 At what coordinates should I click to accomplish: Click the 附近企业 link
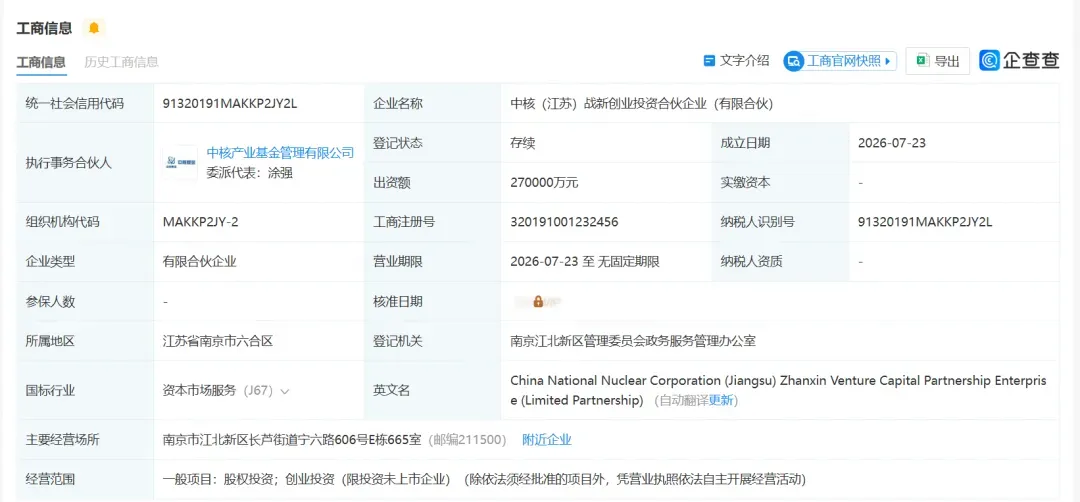tap(547, 439)
